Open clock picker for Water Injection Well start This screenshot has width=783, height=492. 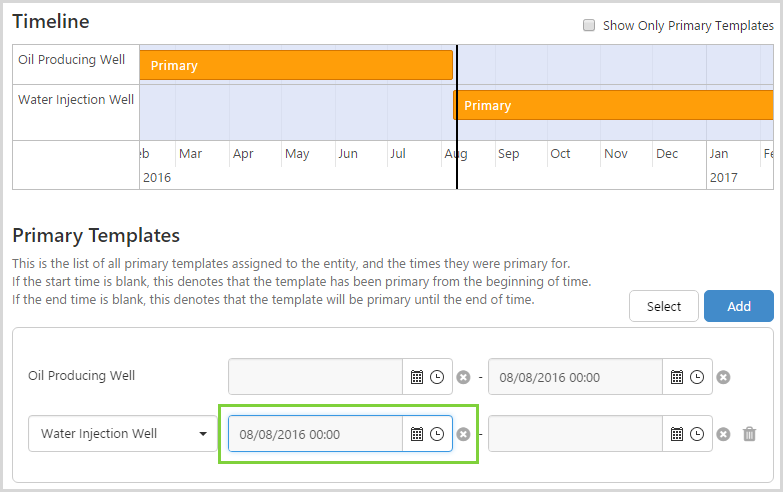pos(437,434)
